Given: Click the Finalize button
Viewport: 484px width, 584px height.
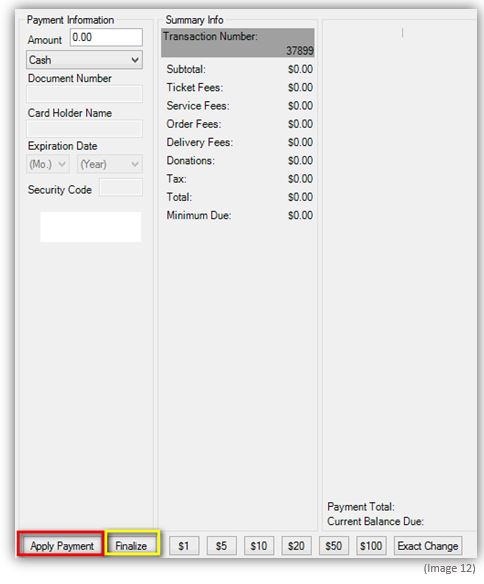Looking at the screenshot, I should (131, 546).
